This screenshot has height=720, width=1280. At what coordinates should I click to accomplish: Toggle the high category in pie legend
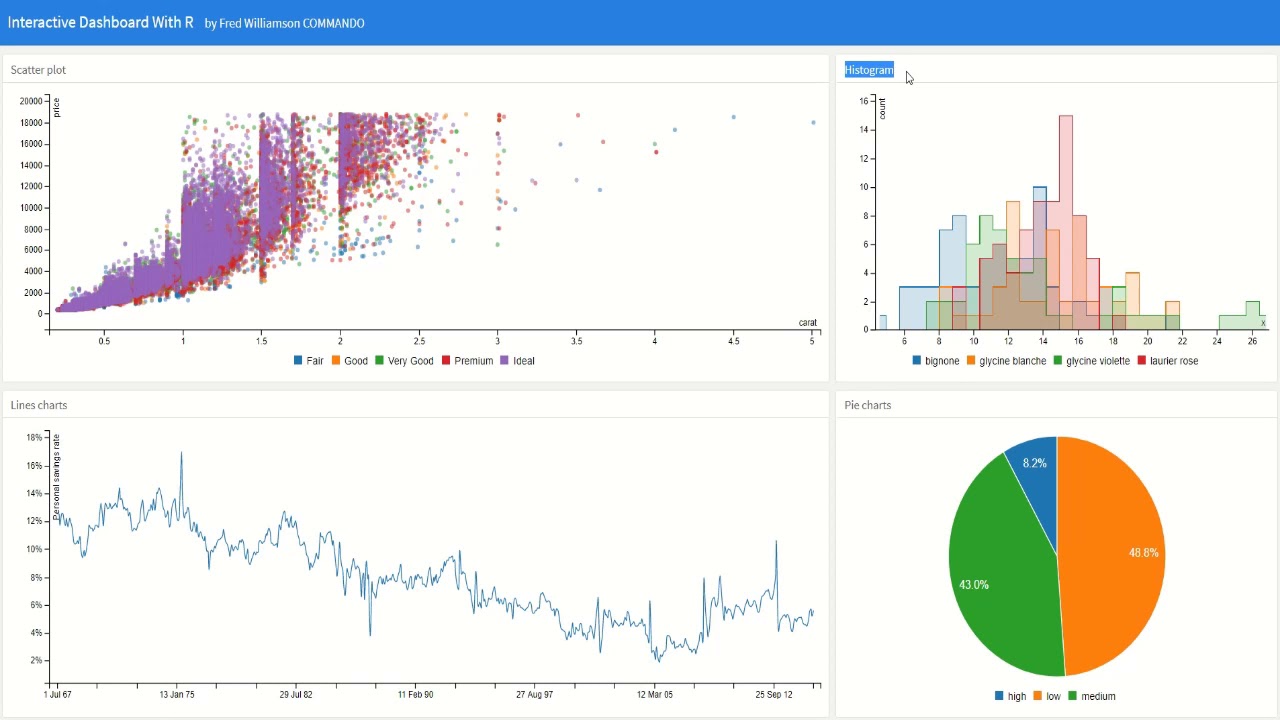[1011, 696]
